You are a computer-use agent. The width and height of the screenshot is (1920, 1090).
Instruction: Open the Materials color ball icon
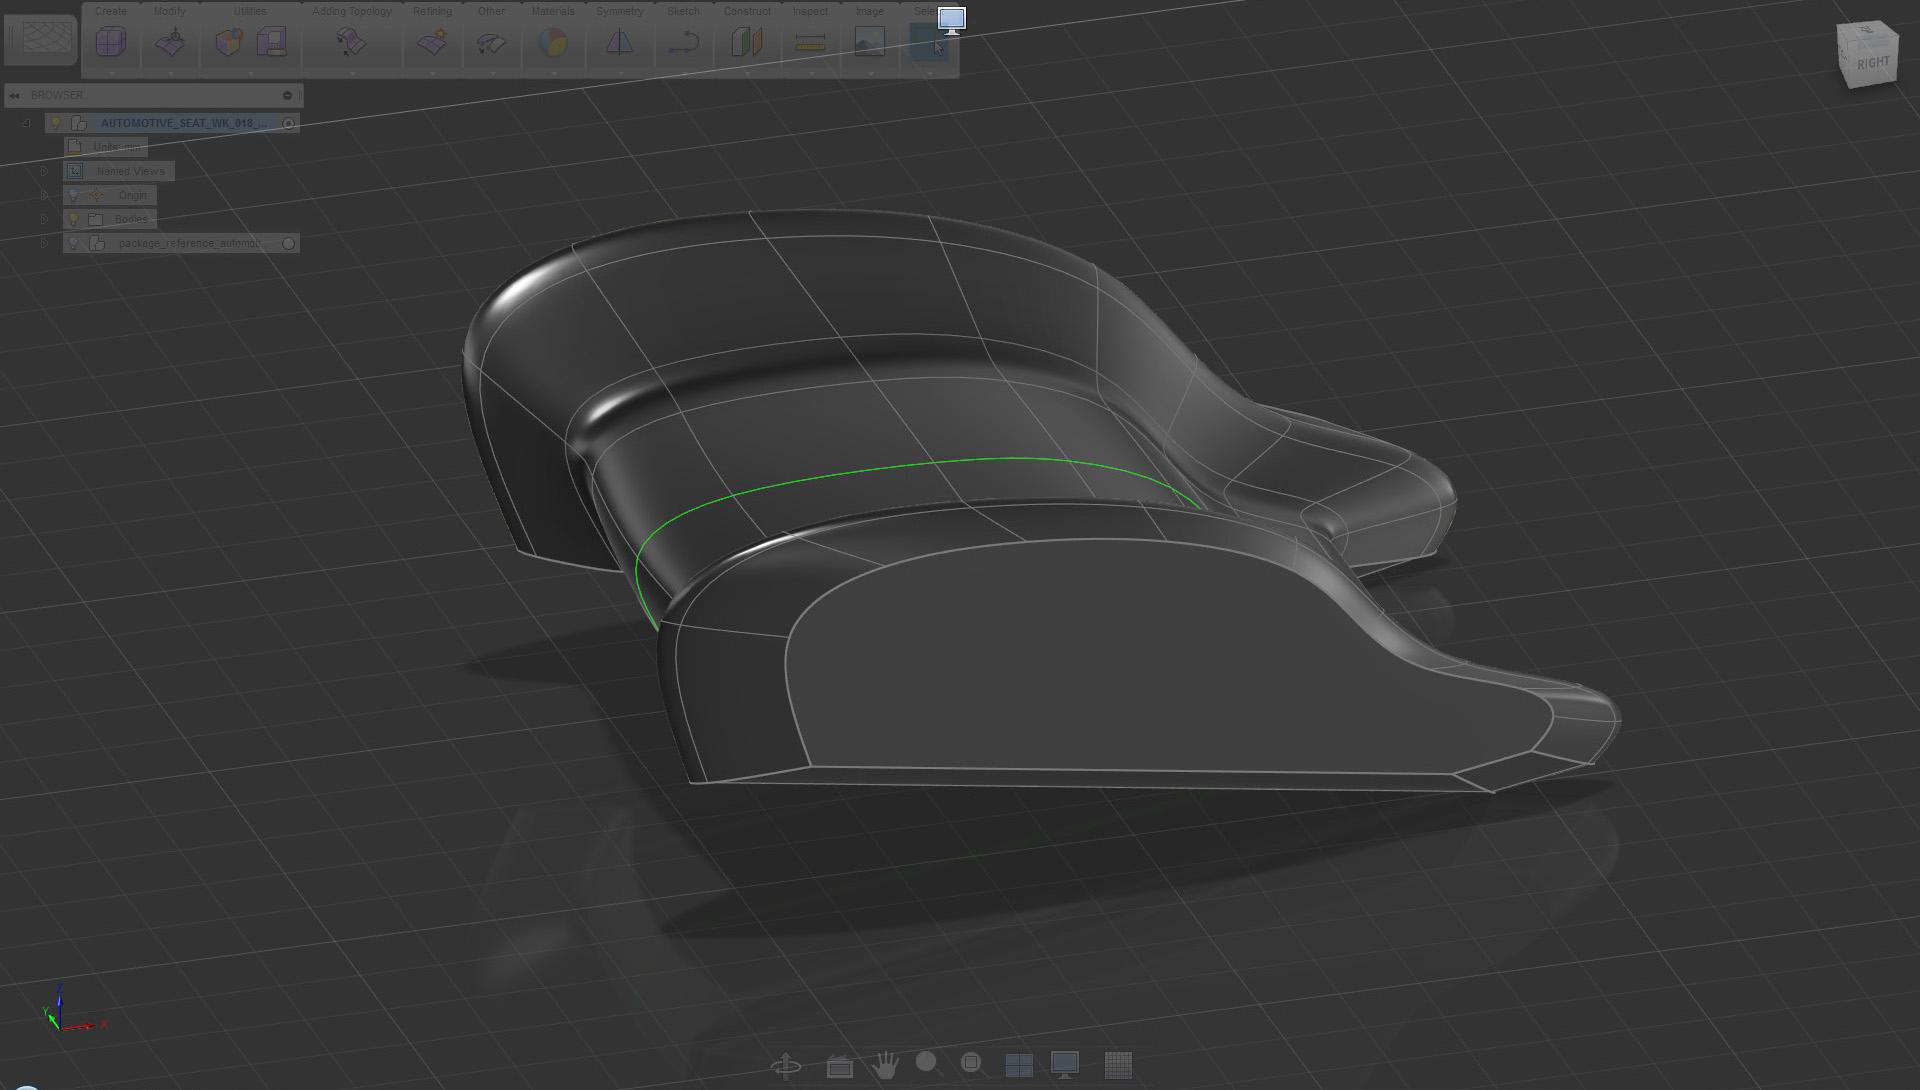click(x=552, y=42)
